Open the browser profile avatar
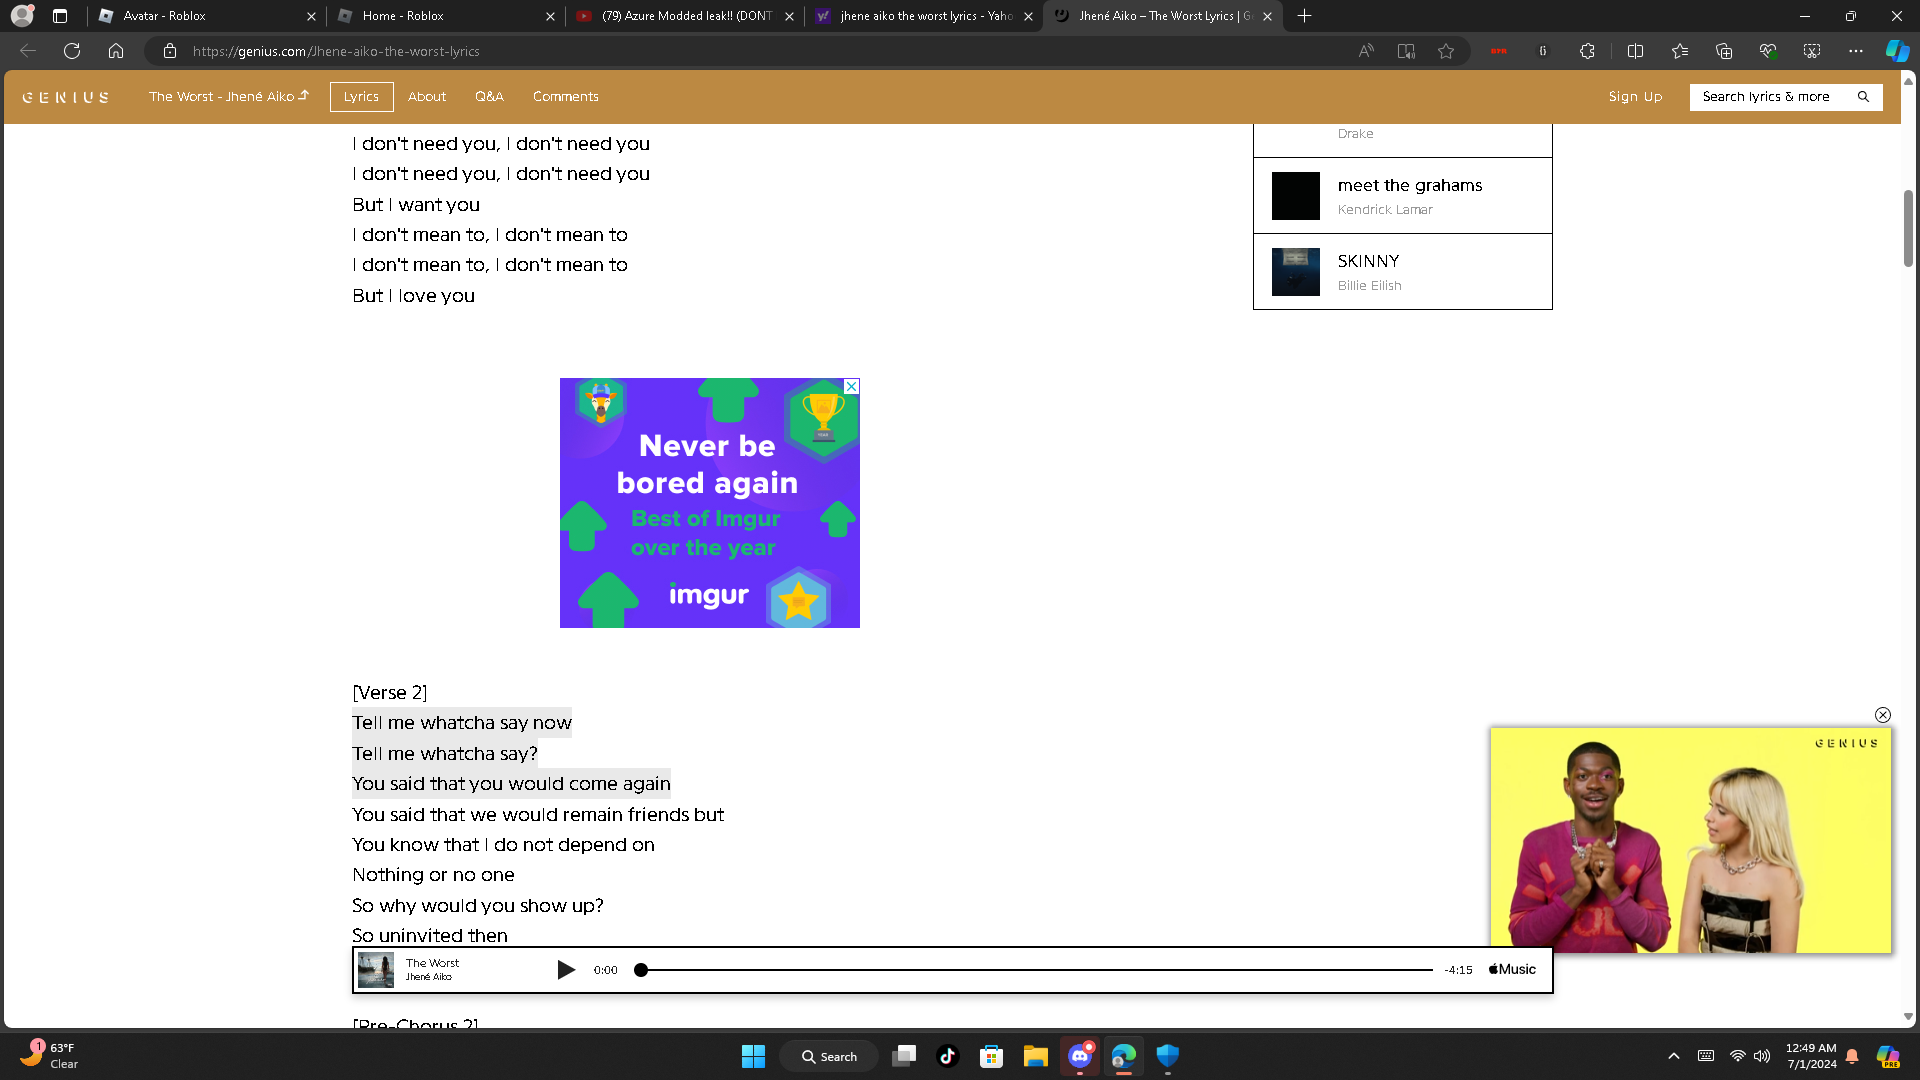1920x1080 pixels. (22, 16)
